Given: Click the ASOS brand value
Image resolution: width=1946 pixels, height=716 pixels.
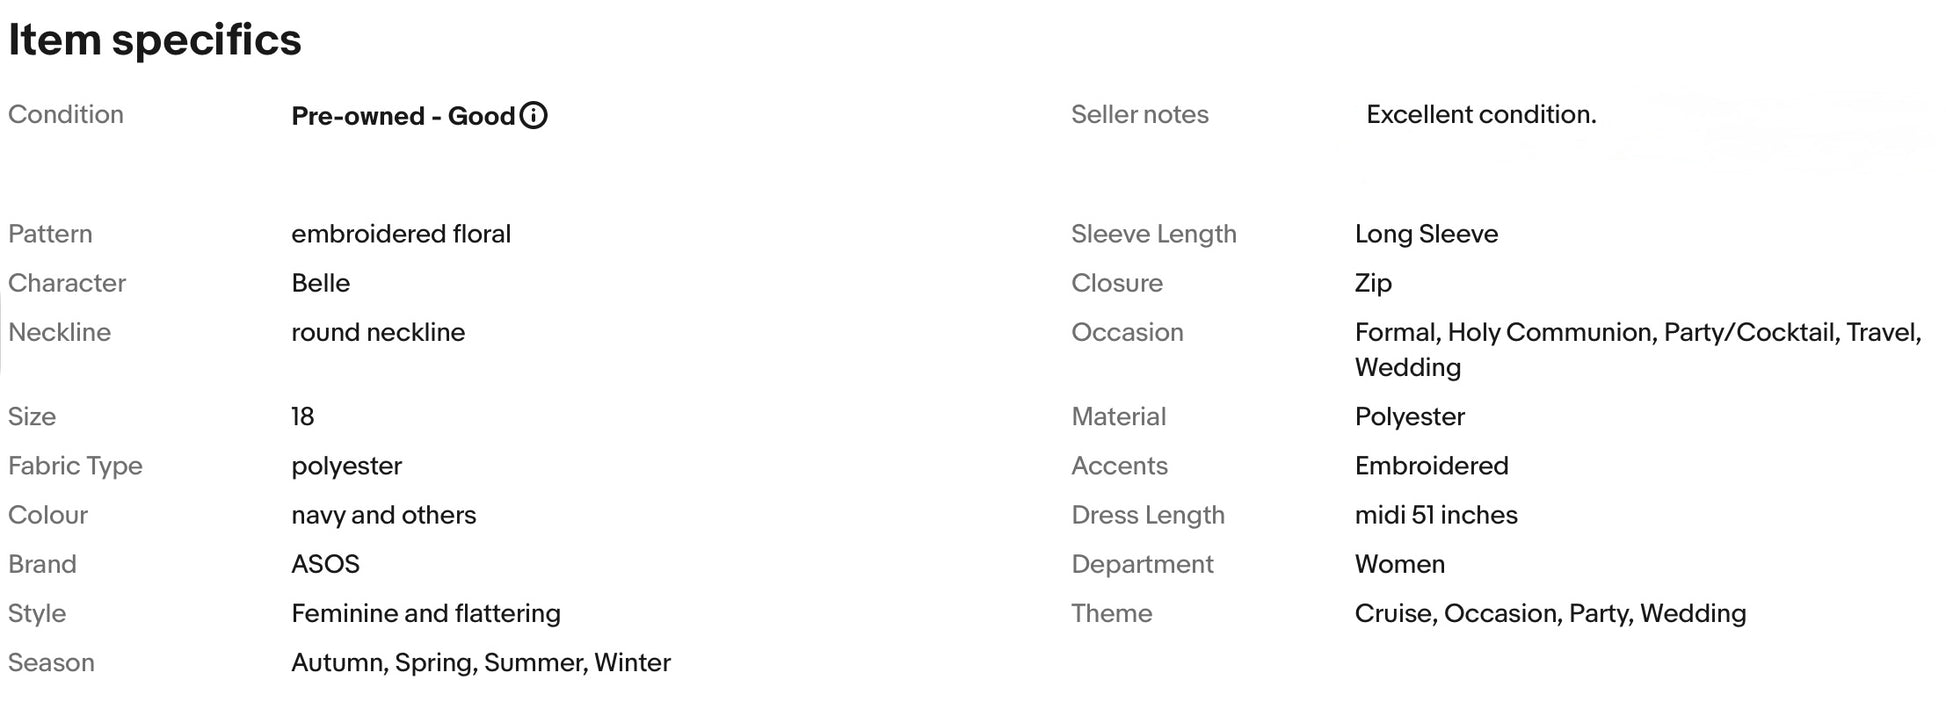Looking at the screenshot, I should [x=325, y=564].
